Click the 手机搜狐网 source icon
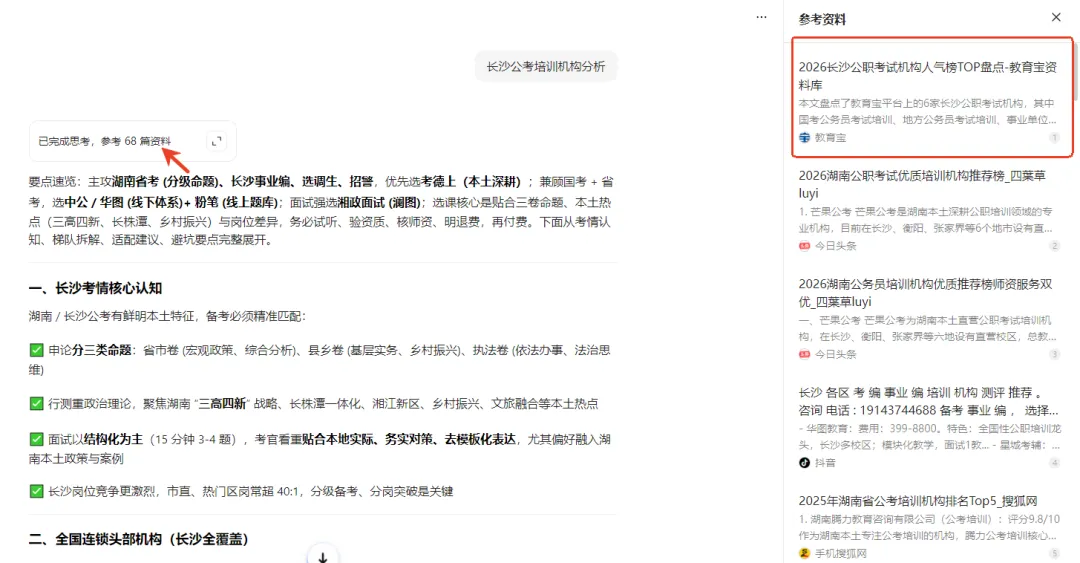 point(804,553)
